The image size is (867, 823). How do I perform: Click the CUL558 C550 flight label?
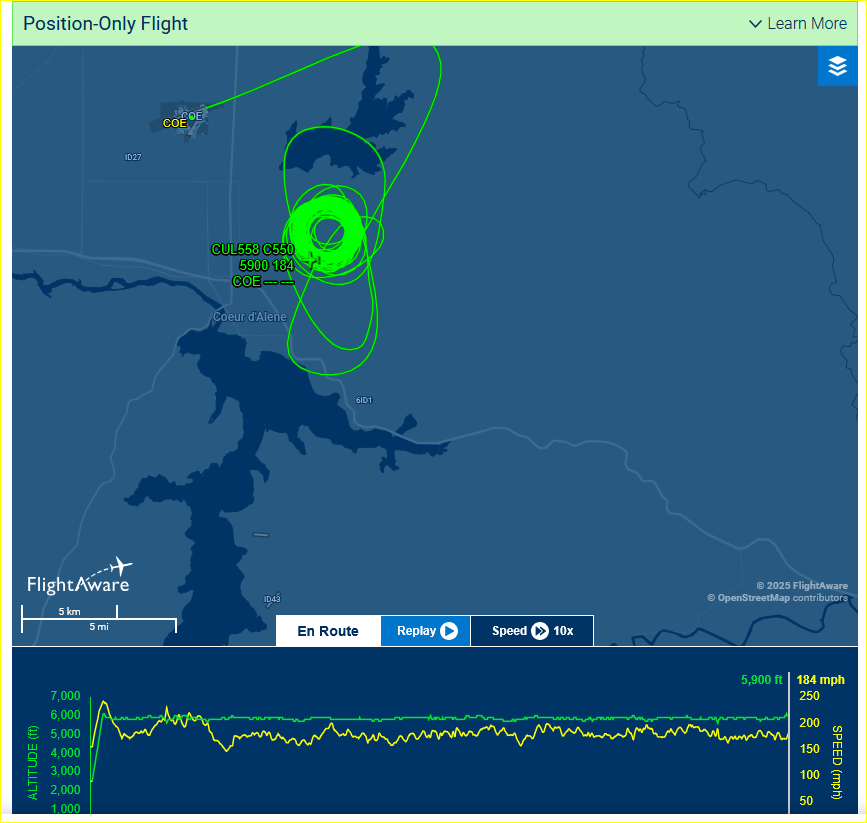coord(253,249)
